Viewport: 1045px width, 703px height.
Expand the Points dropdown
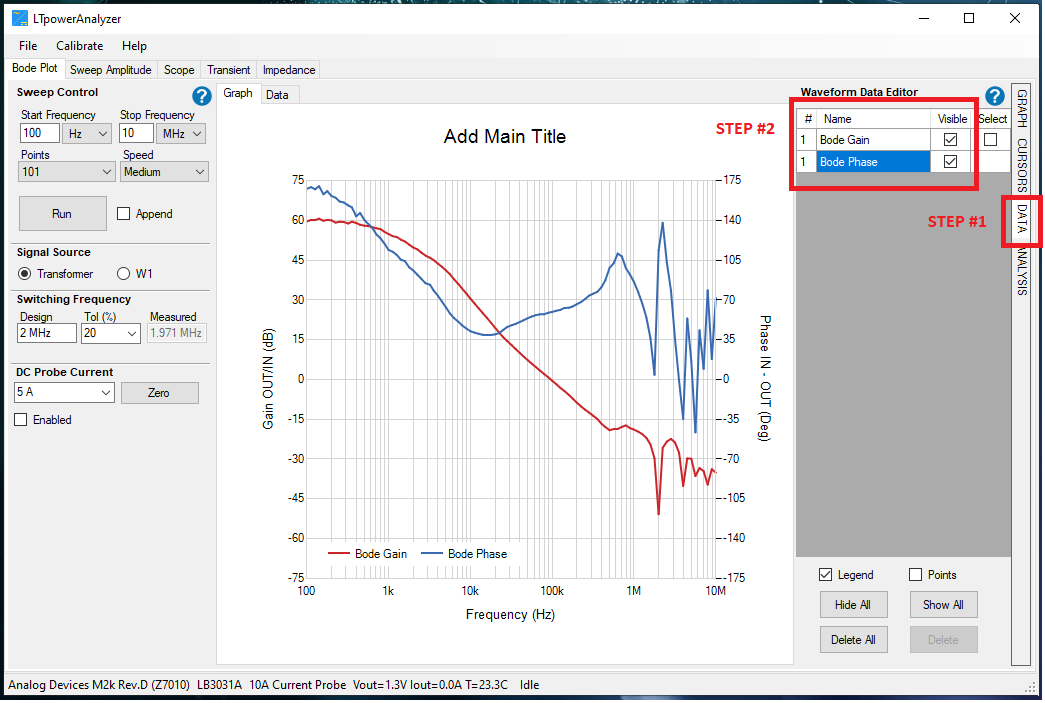pyautogui.click(x=67, y=172)
